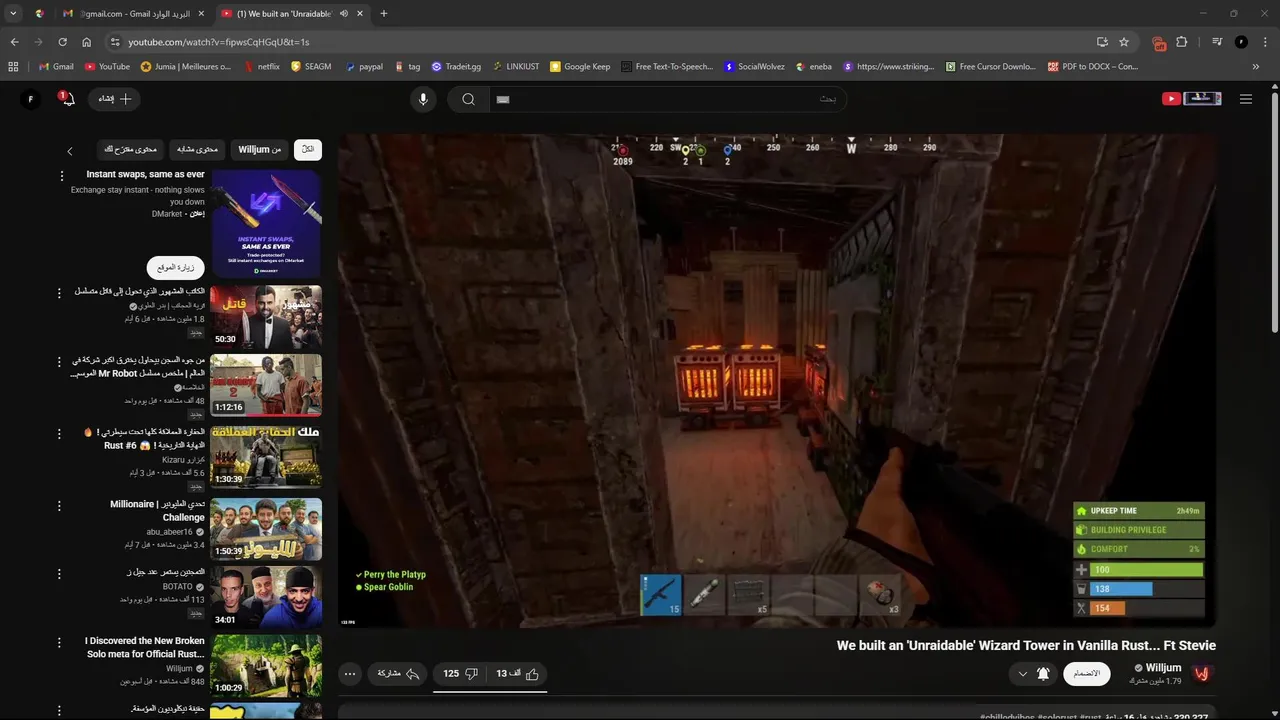Open the apps grid in bookmarks bar
This screenshot has width=1280, height=720.
[13, 67]
